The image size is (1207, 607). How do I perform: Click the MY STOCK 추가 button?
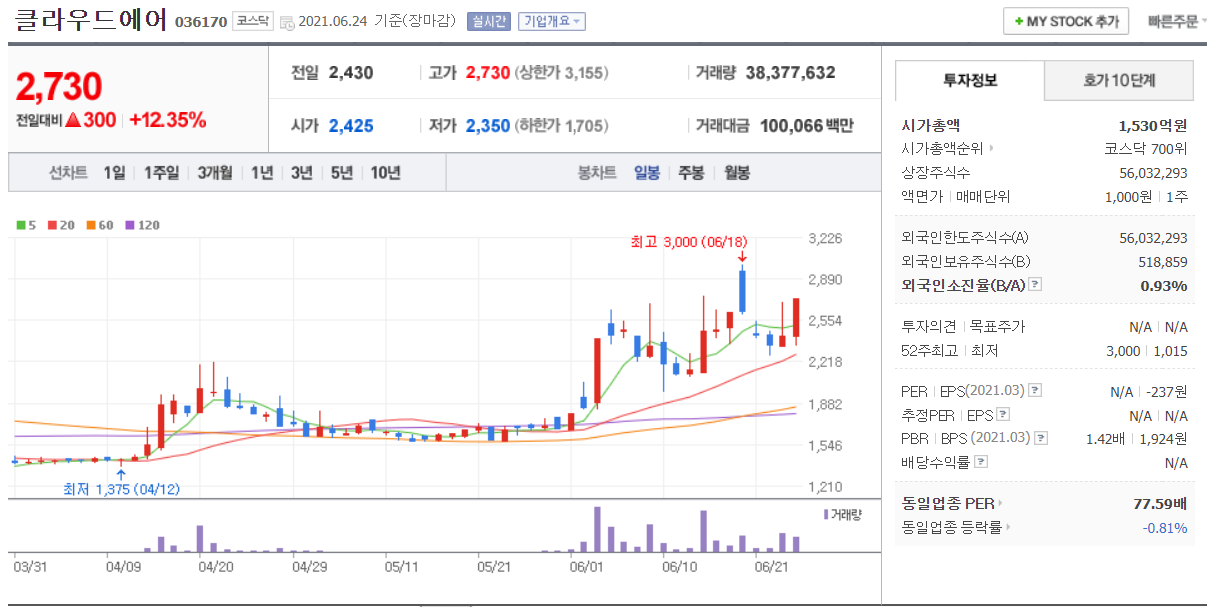[1066, 21]
